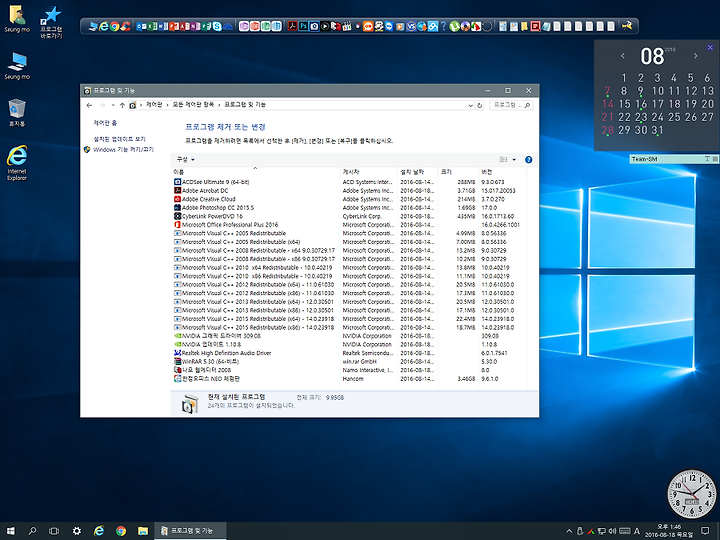The height and width of the screenshot is (540, 720).
Task: Open CCleaner icon in the top dock
Action: (125, 26)
